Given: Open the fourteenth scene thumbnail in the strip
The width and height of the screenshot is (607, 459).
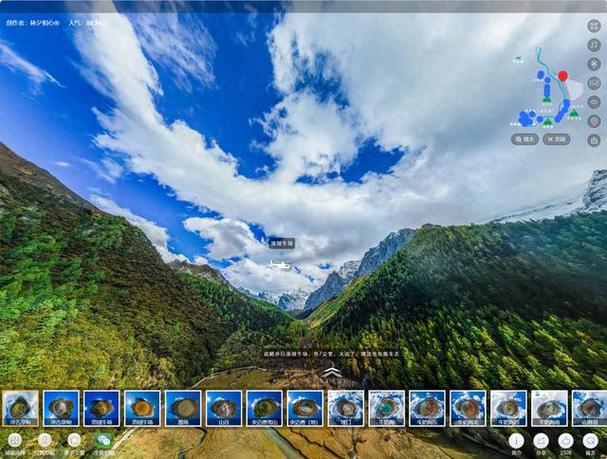Looking at the screenshot, I should pos(549,408).
